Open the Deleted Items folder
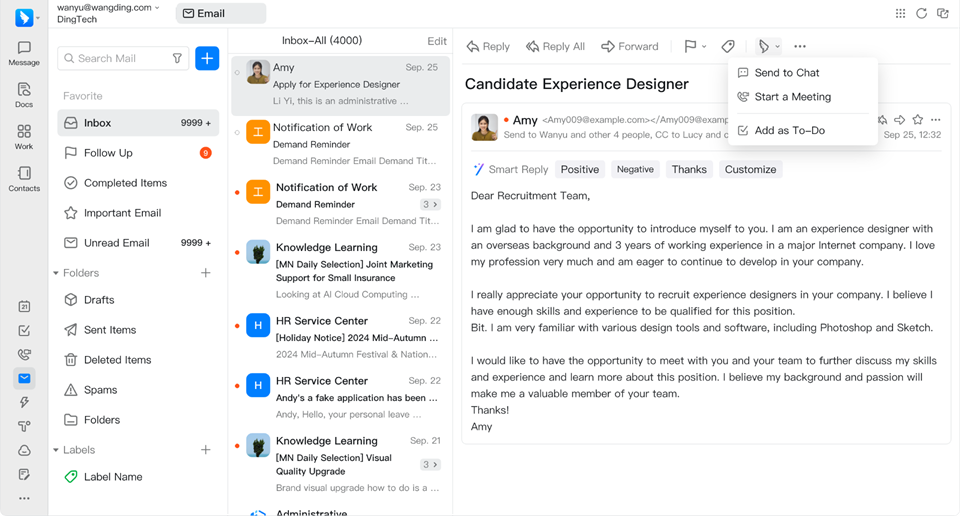Viewport: 960px width, 516px height. 138,360
